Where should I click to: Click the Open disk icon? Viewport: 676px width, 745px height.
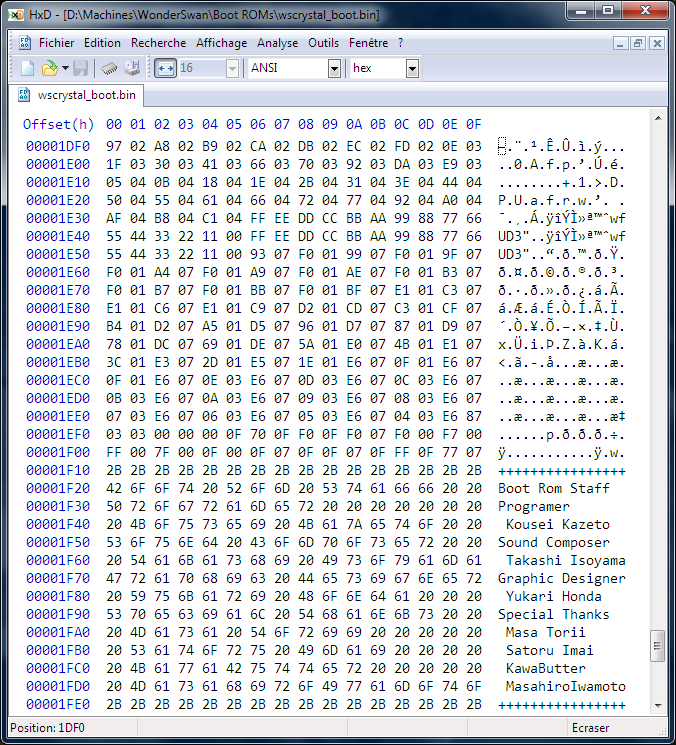(132, 68)
